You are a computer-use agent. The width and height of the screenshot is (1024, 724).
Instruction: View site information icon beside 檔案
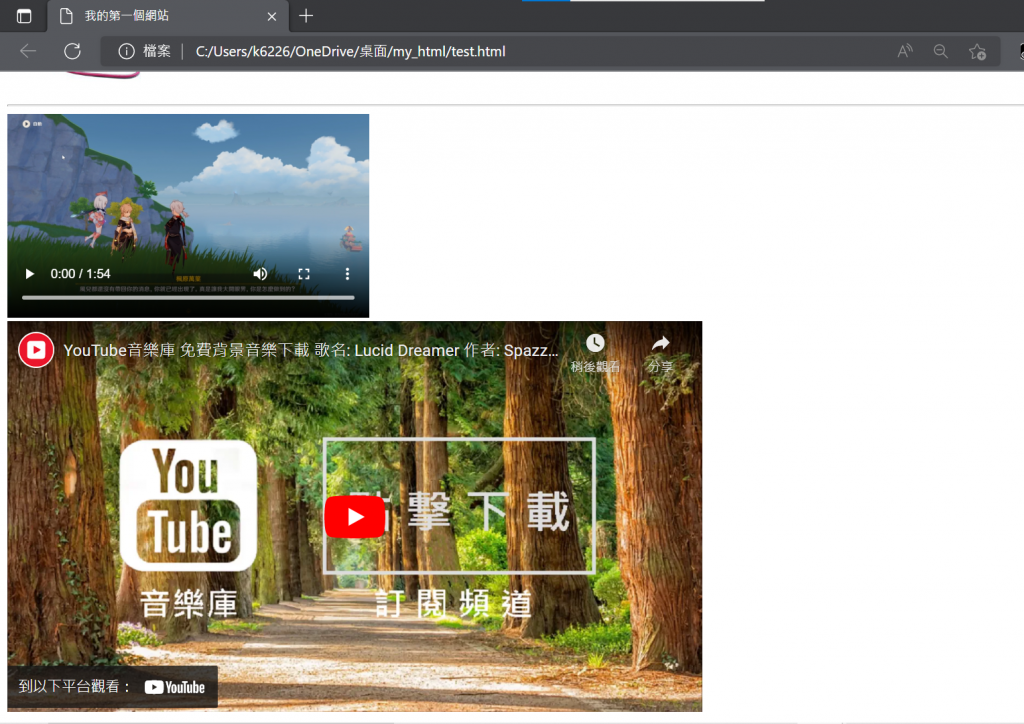(126, 52)
